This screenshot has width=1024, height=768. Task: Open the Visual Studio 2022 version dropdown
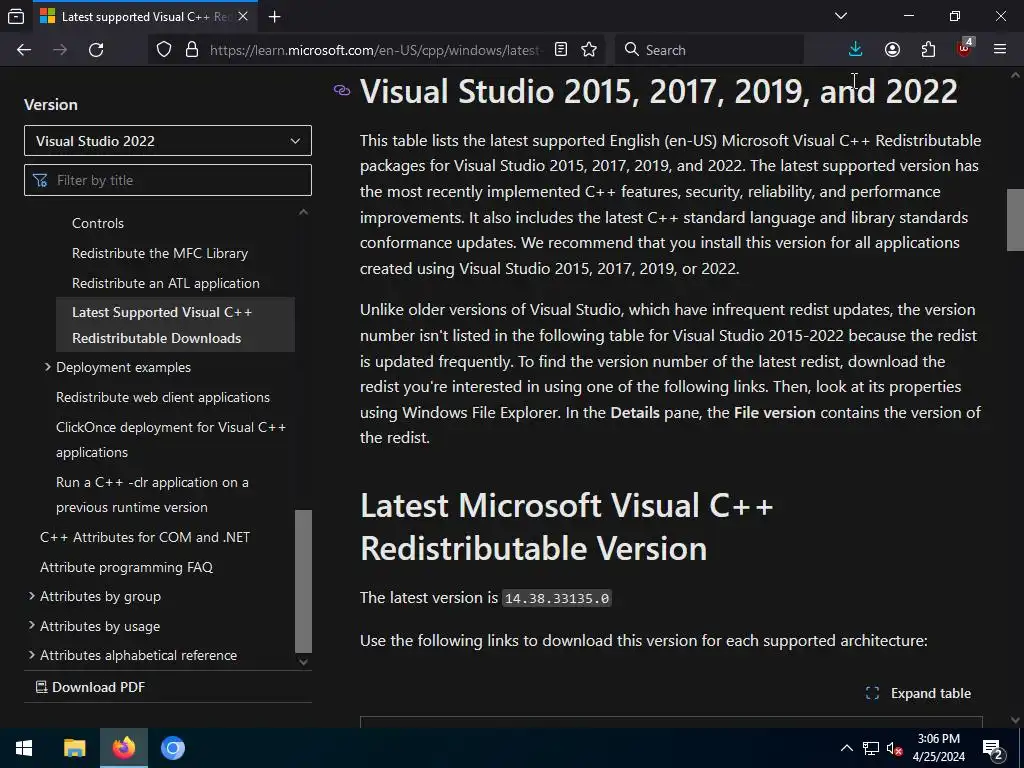[x=168, y=140]
